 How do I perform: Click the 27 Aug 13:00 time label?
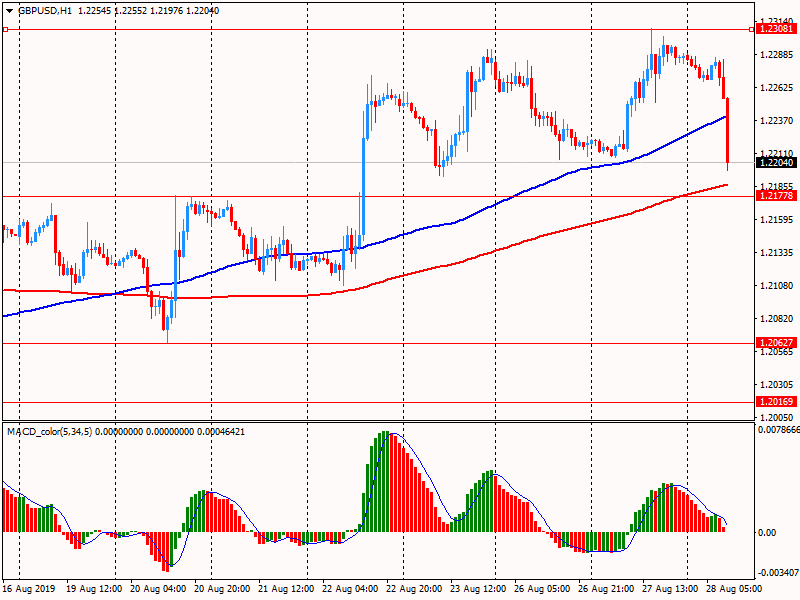(x=669, y=589)
